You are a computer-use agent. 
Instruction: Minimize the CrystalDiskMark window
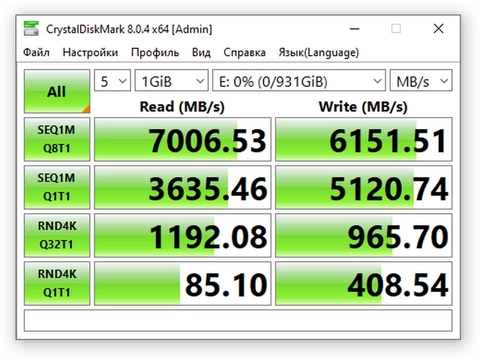pos(354,29)
